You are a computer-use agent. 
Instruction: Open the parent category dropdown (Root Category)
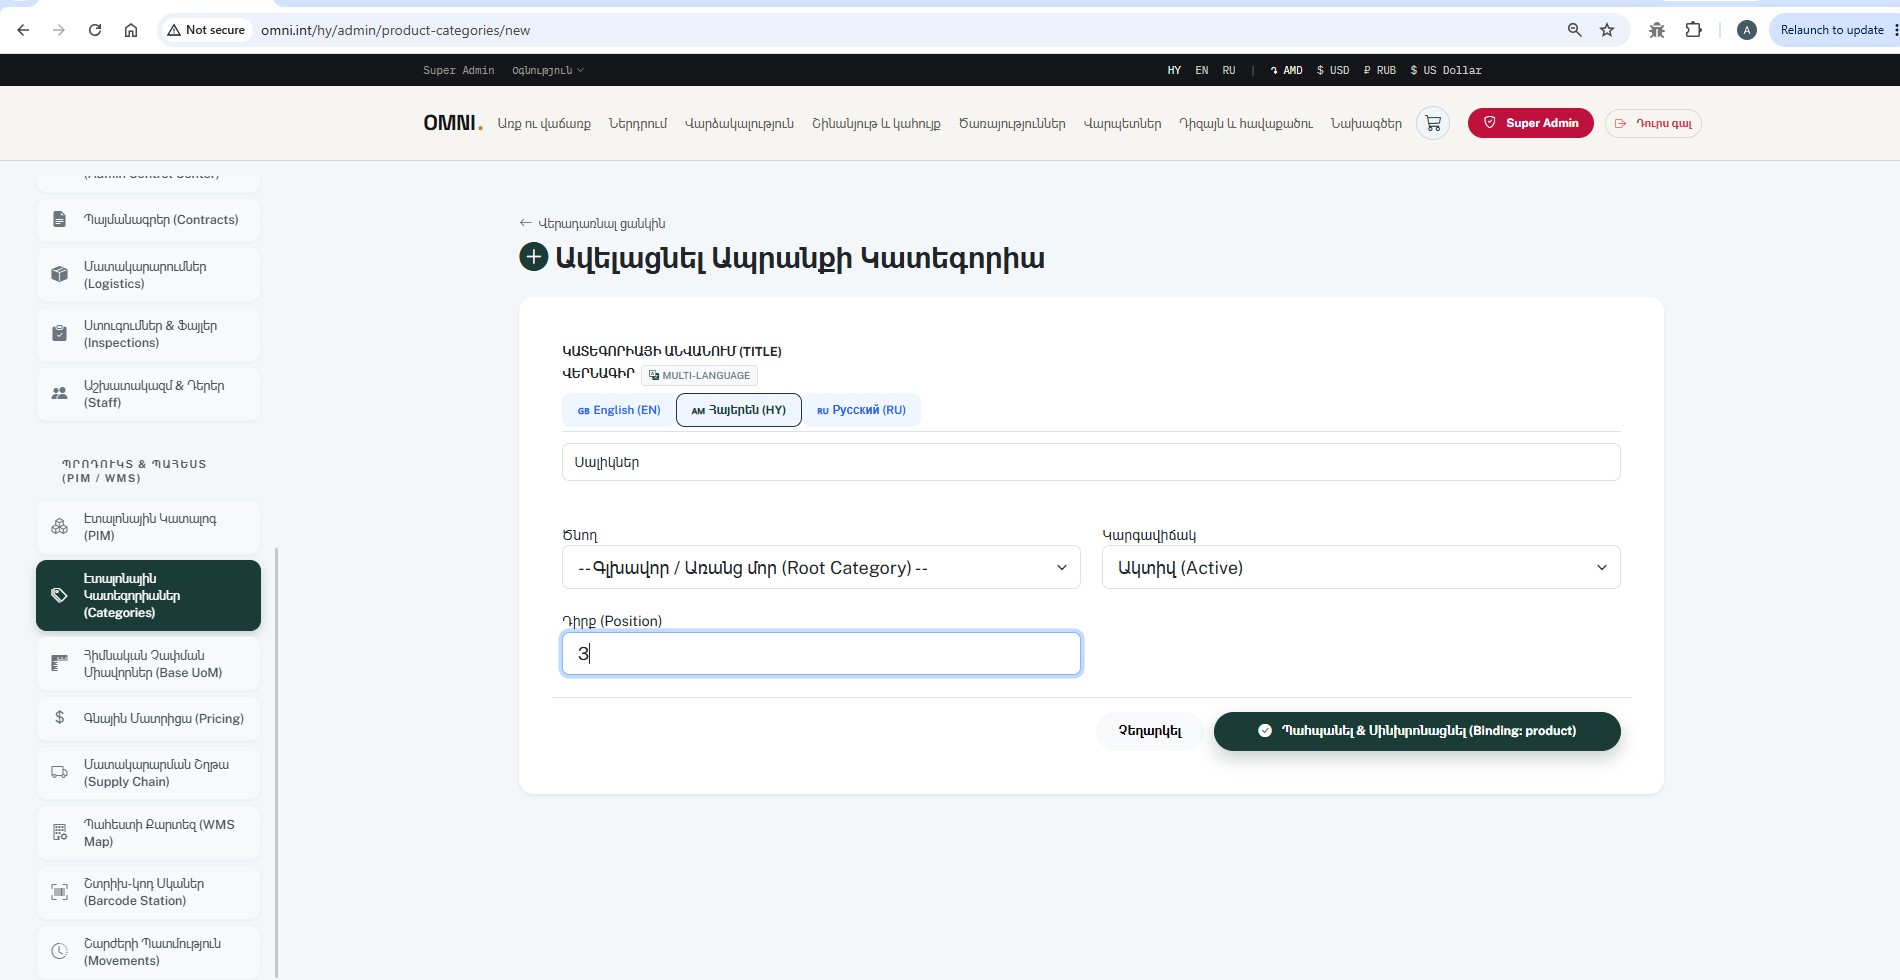(821, 567)
